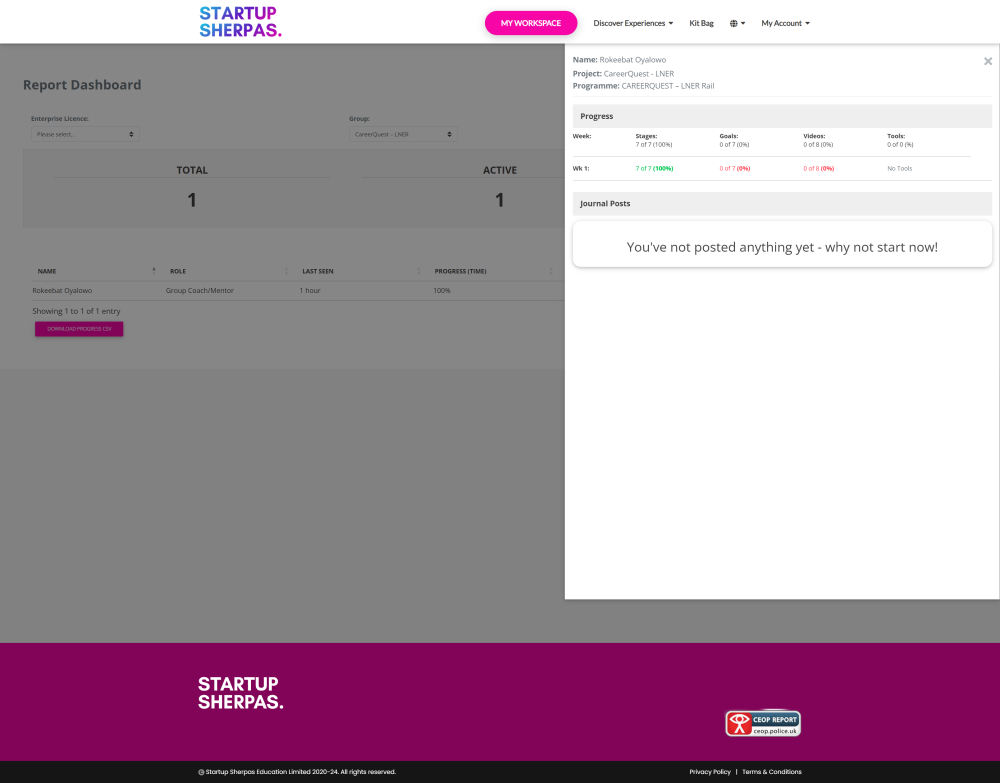Click the Programme CAREERQUEST – LNER Rail text

click(x=643, y=85)
